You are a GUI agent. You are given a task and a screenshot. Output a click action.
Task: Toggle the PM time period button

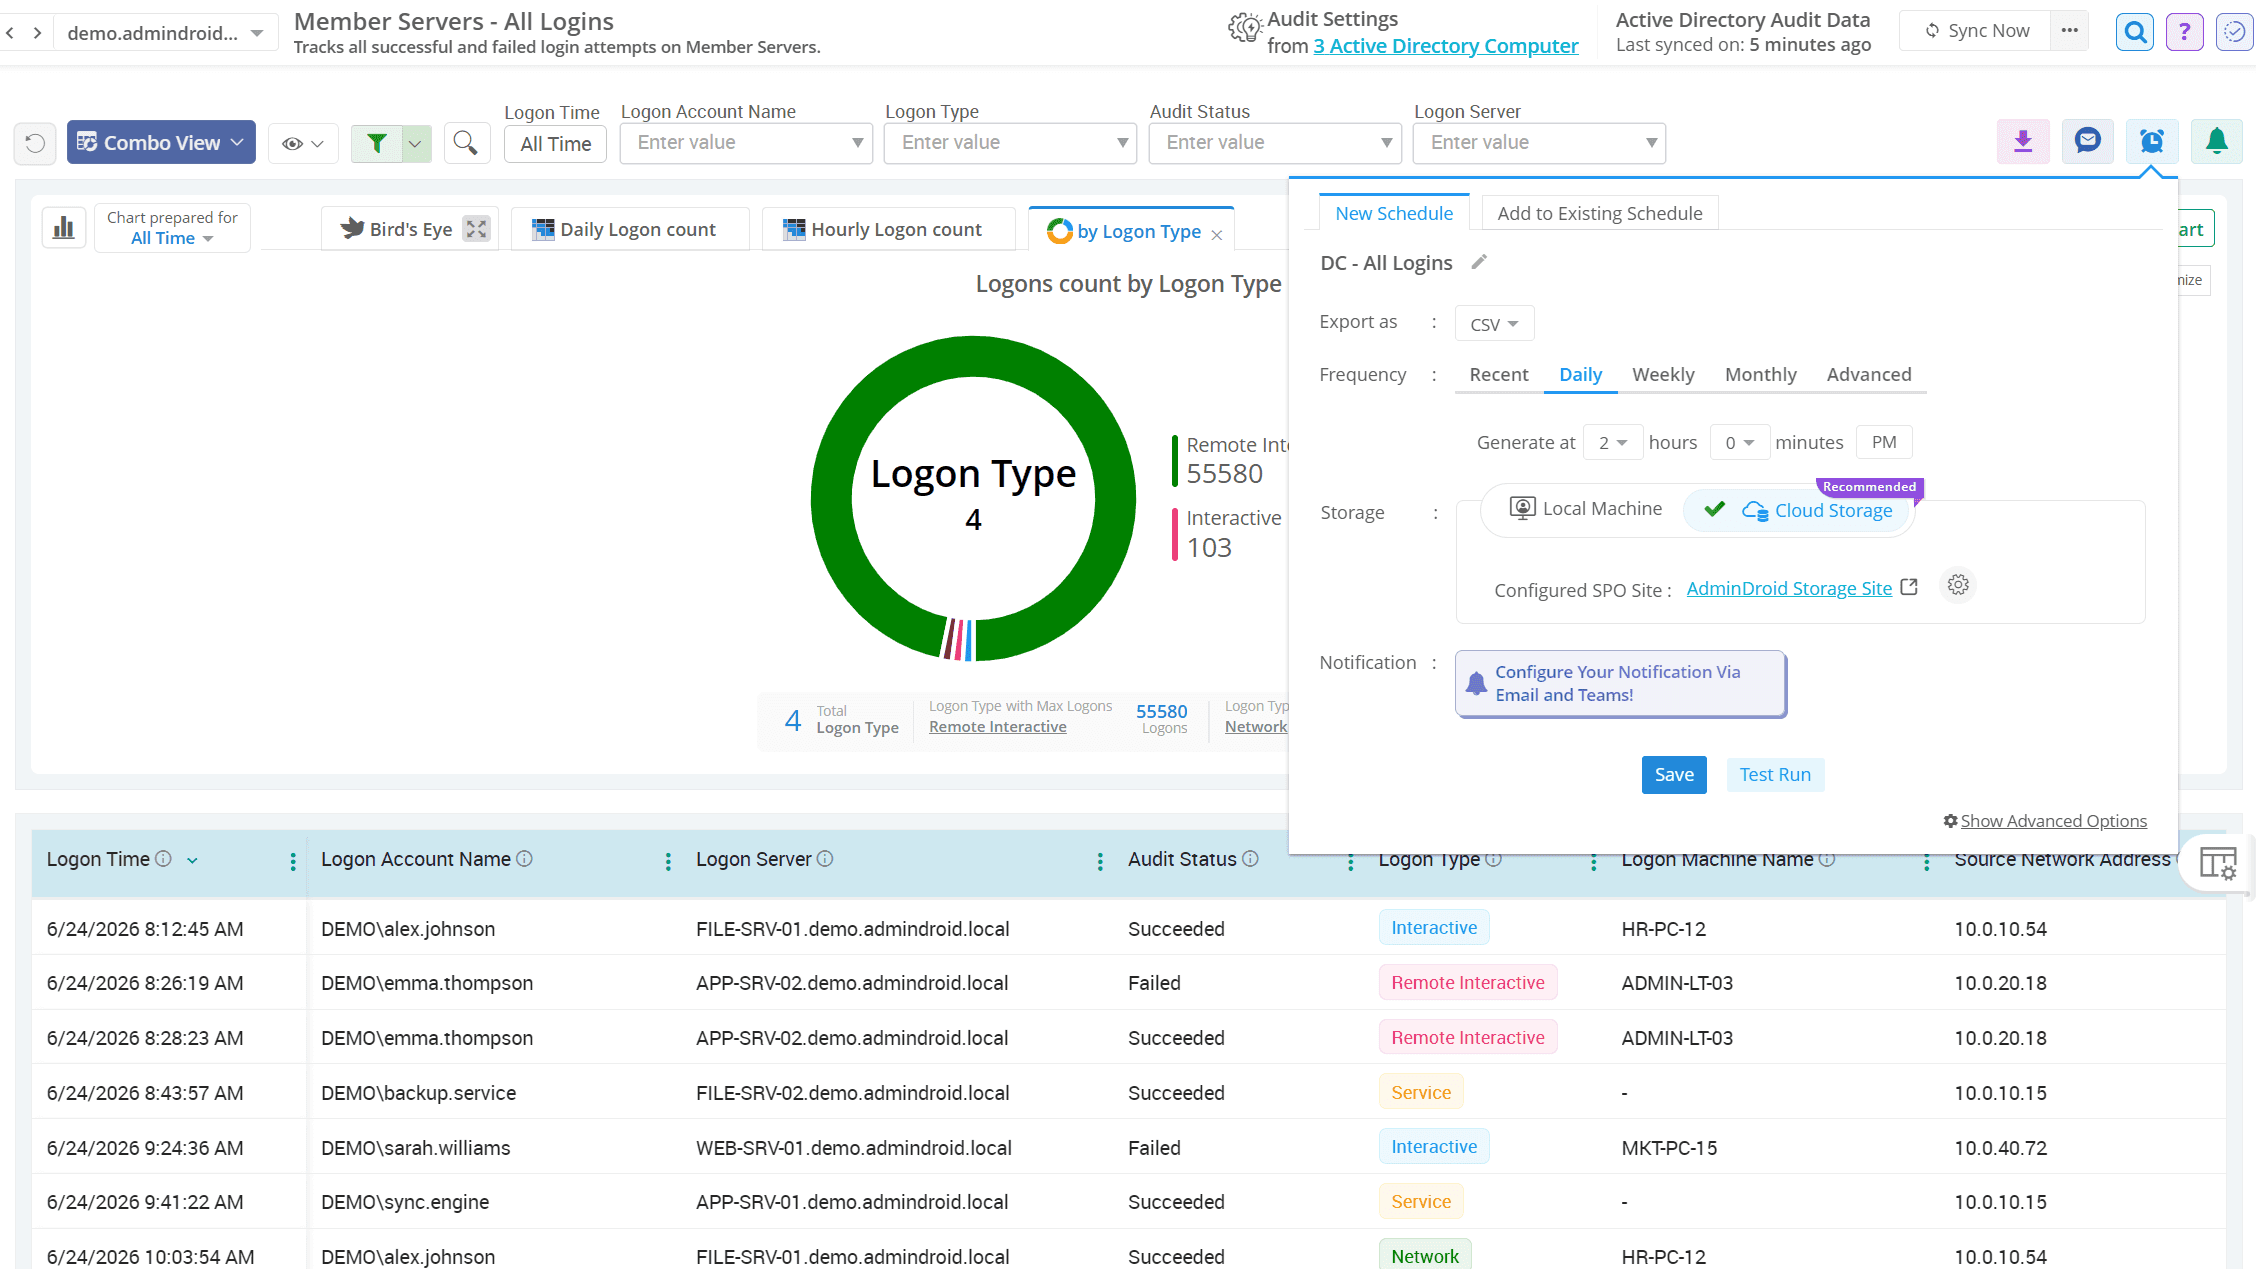pyautogui.click(x=1884, y=442)
